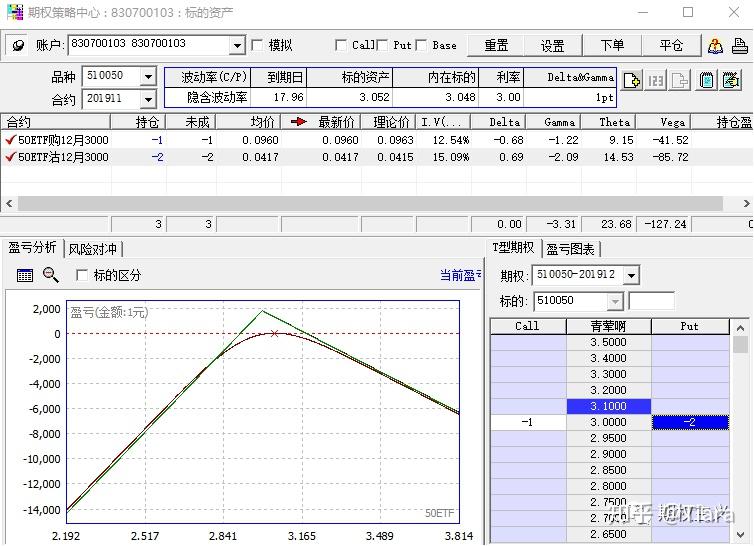The width and height of the screenshot is (754, 546).
Task: Click the Put column header in T-quote
Action: (690, 326)
